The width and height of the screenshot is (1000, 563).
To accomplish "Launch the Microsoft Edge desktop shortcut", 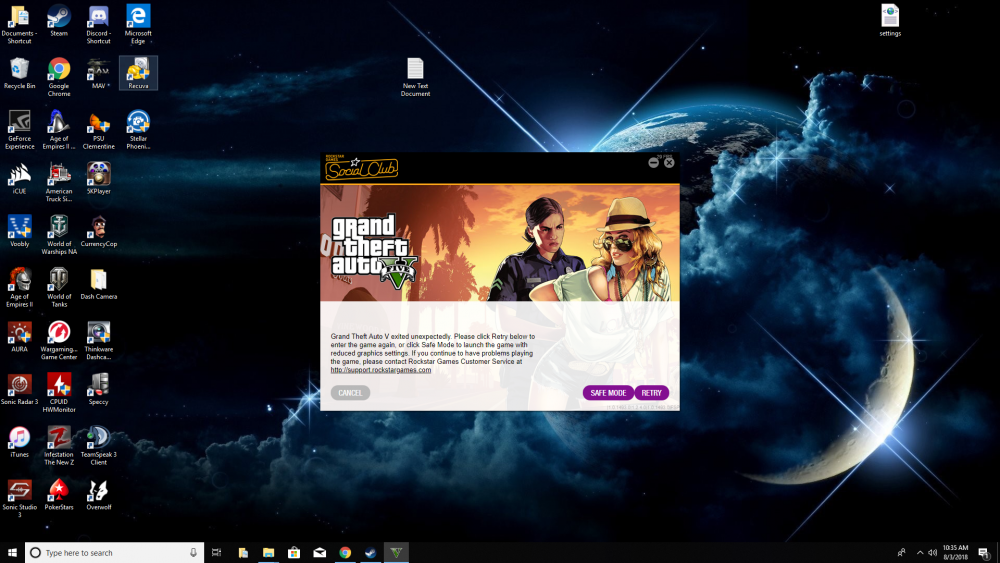I will [138, 24].
